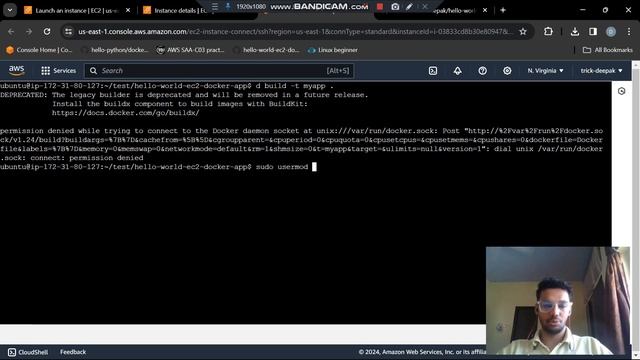
Task: Close the Launch an instance tab
Action: tap(128, 10)
